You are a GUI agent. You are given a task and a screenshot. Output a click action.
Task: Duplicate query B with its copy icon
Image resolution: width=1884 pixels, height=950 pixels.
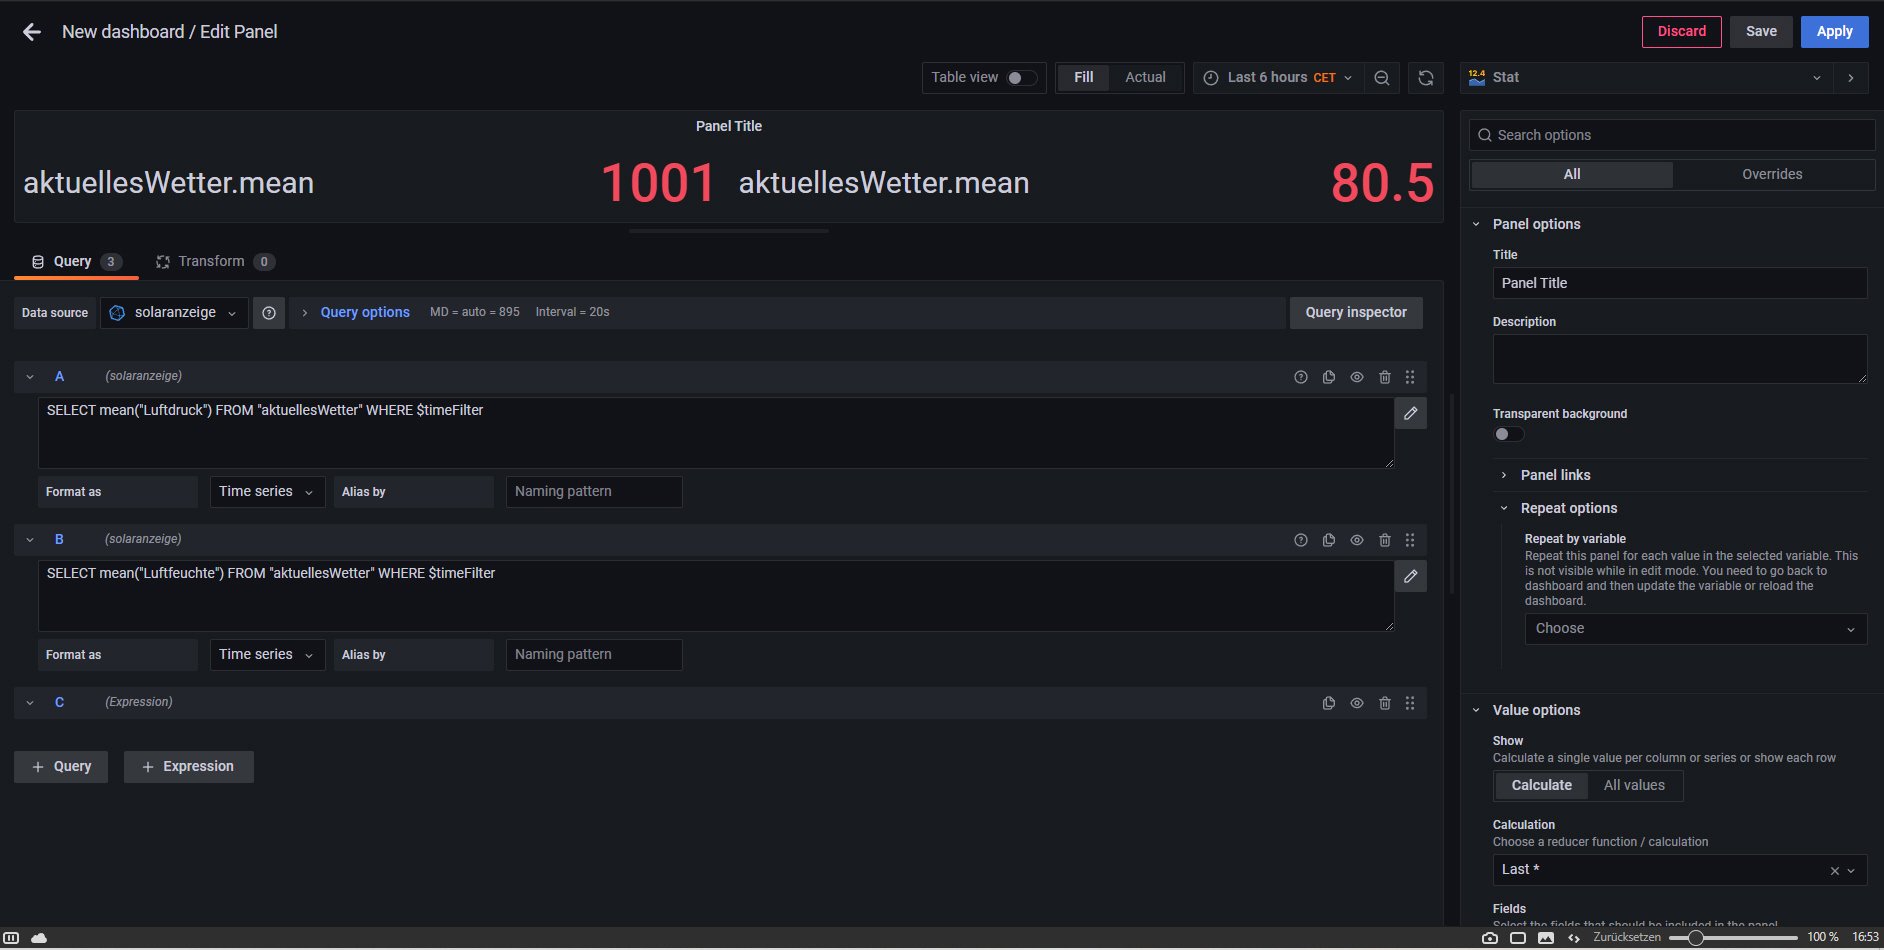pyautogui.click(x=1328, y=540)
